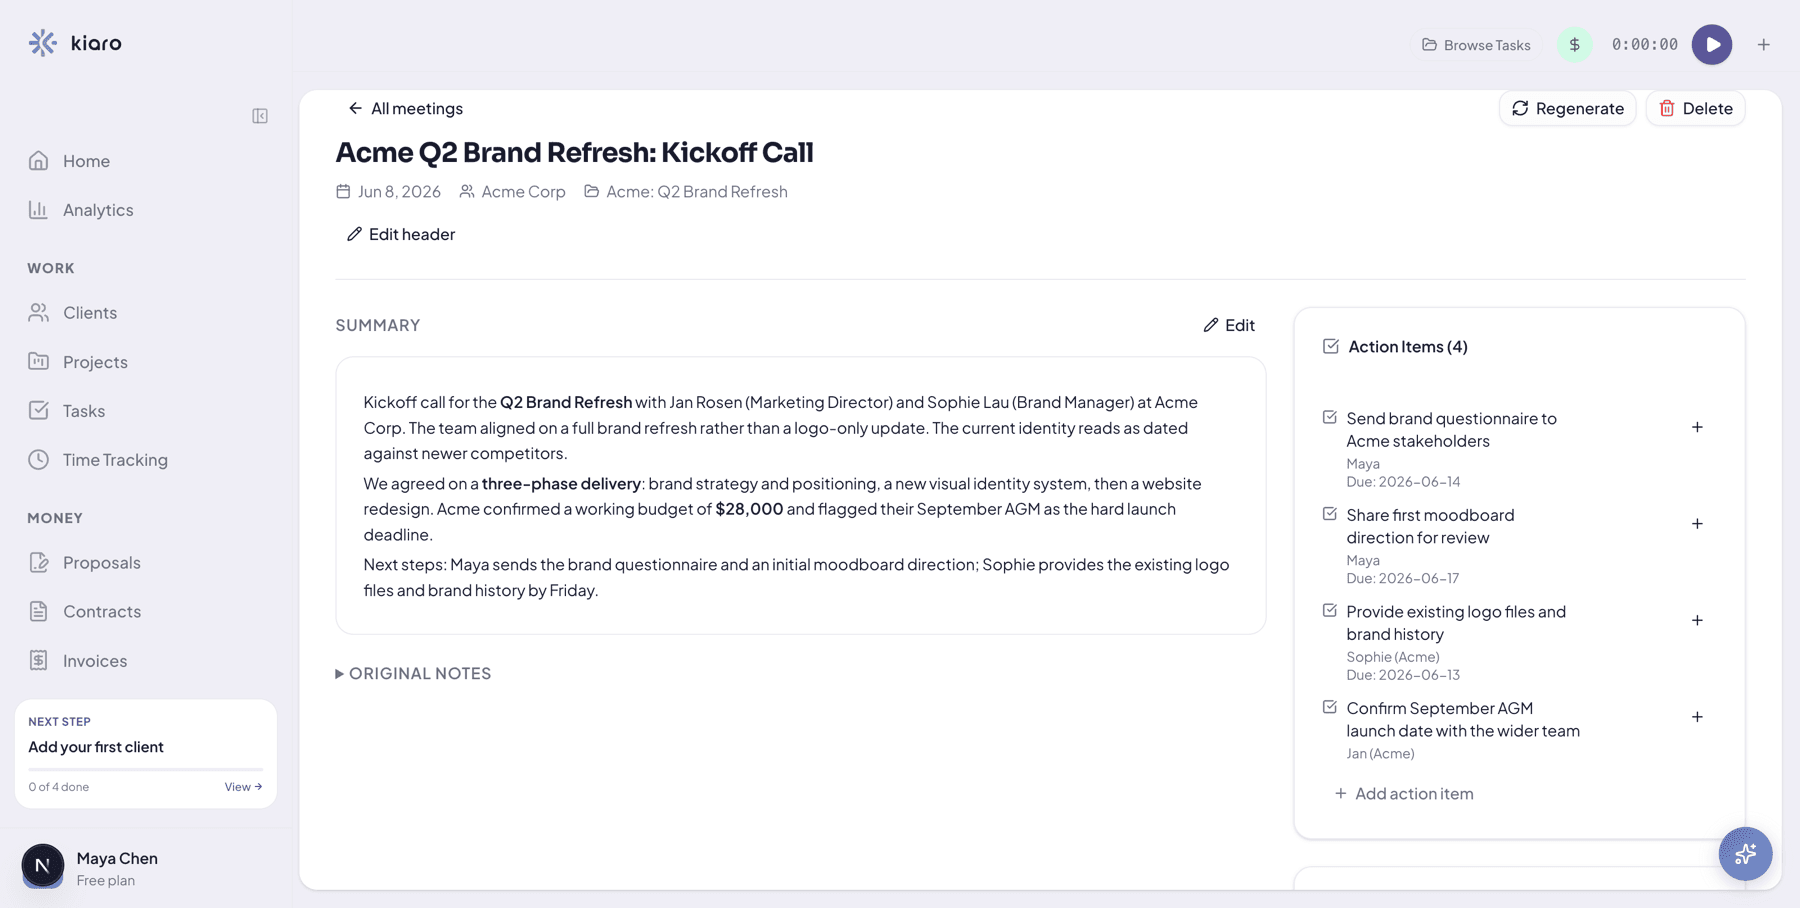Open Maya Chen user profile avatar

coord(43,866)
